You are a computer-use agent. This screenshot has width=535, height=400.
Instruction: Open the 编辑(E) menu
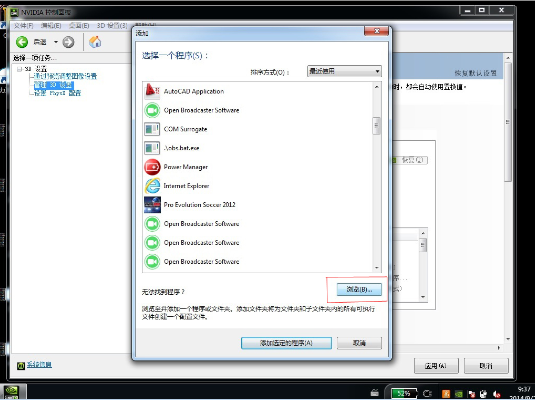coord(51,26)
